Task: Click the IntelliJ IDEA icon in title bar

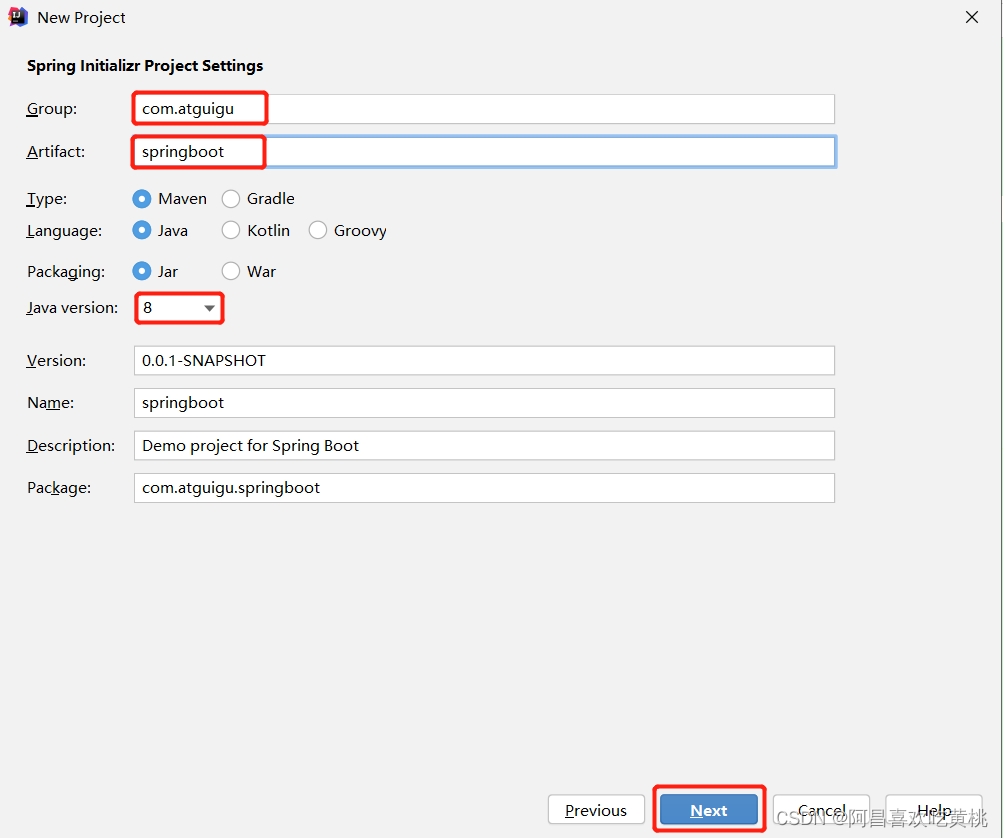Action: (x=18, y=17)
